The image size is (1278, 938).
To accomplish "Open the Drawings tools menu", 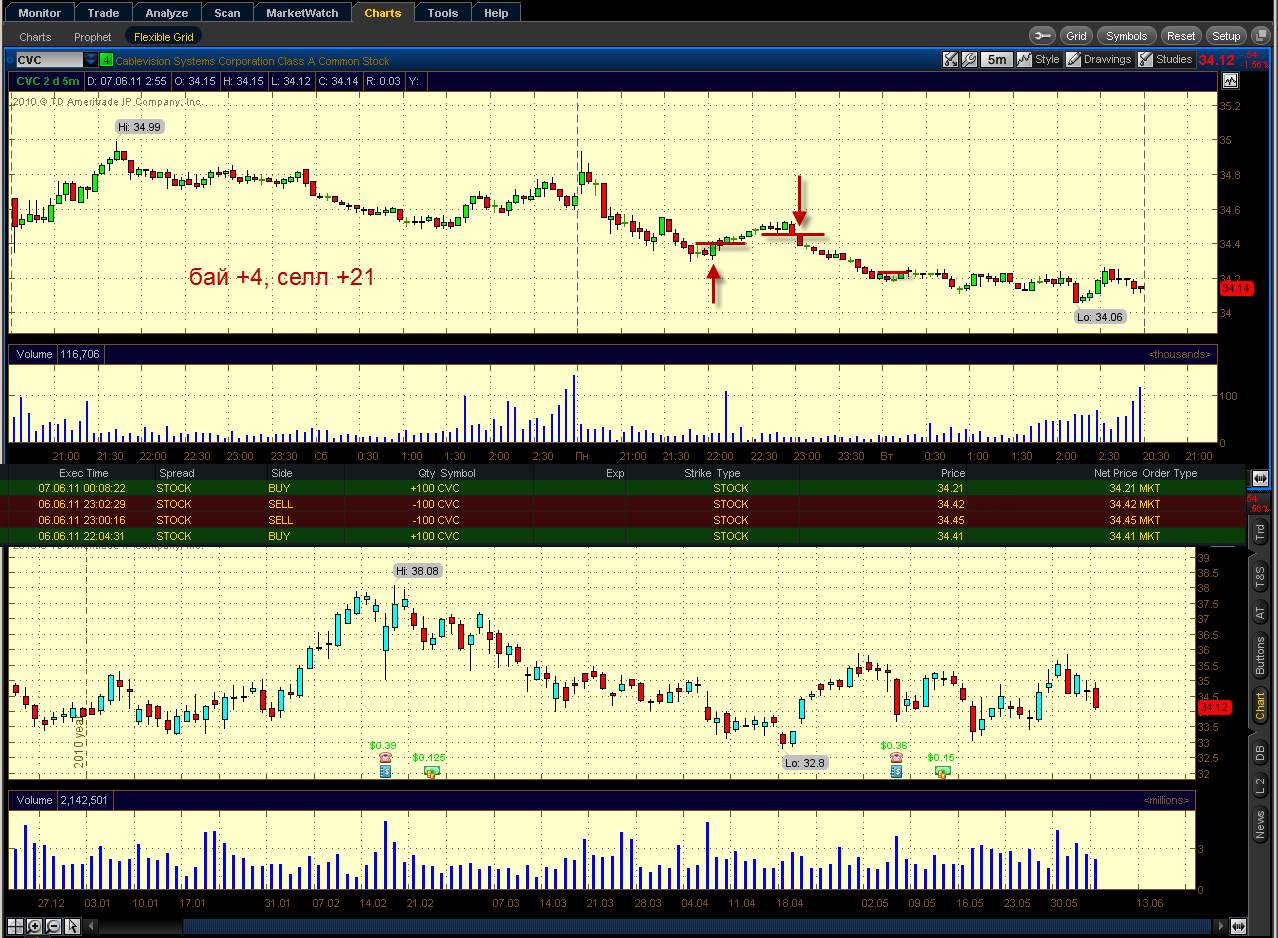I will (1098, 60).
